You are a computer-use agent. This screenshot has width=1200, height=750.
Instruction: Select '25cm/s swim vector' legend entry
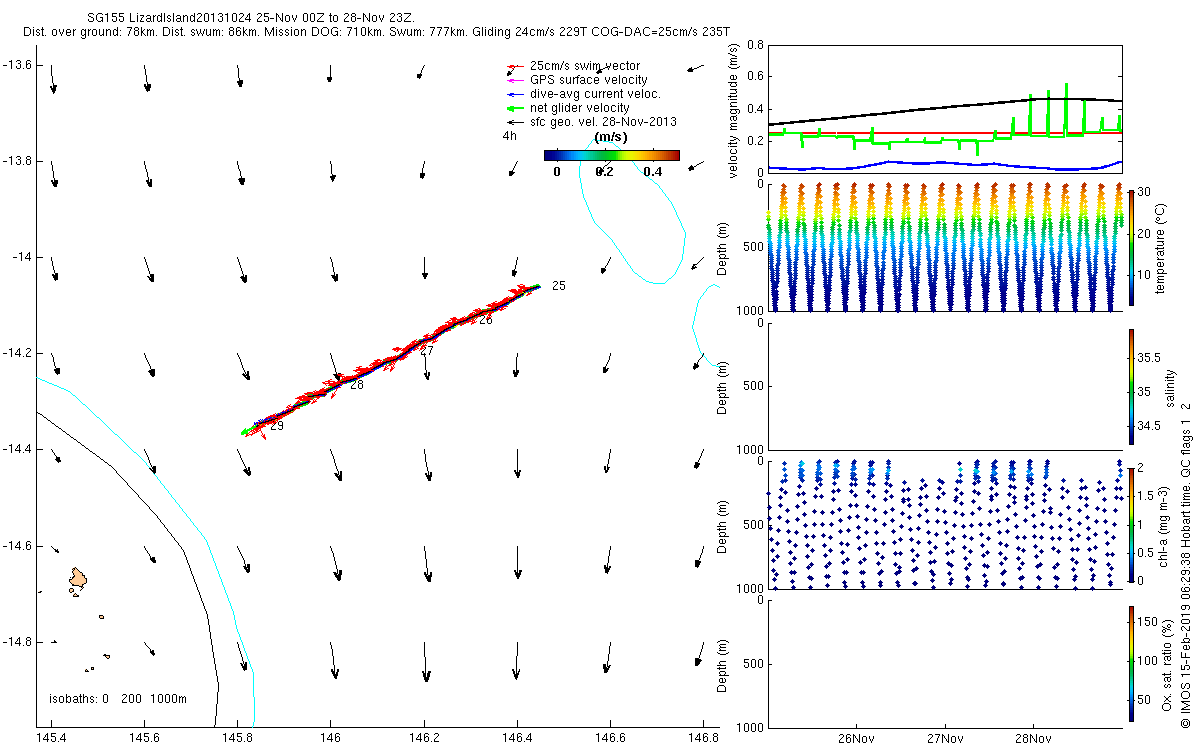585,66
